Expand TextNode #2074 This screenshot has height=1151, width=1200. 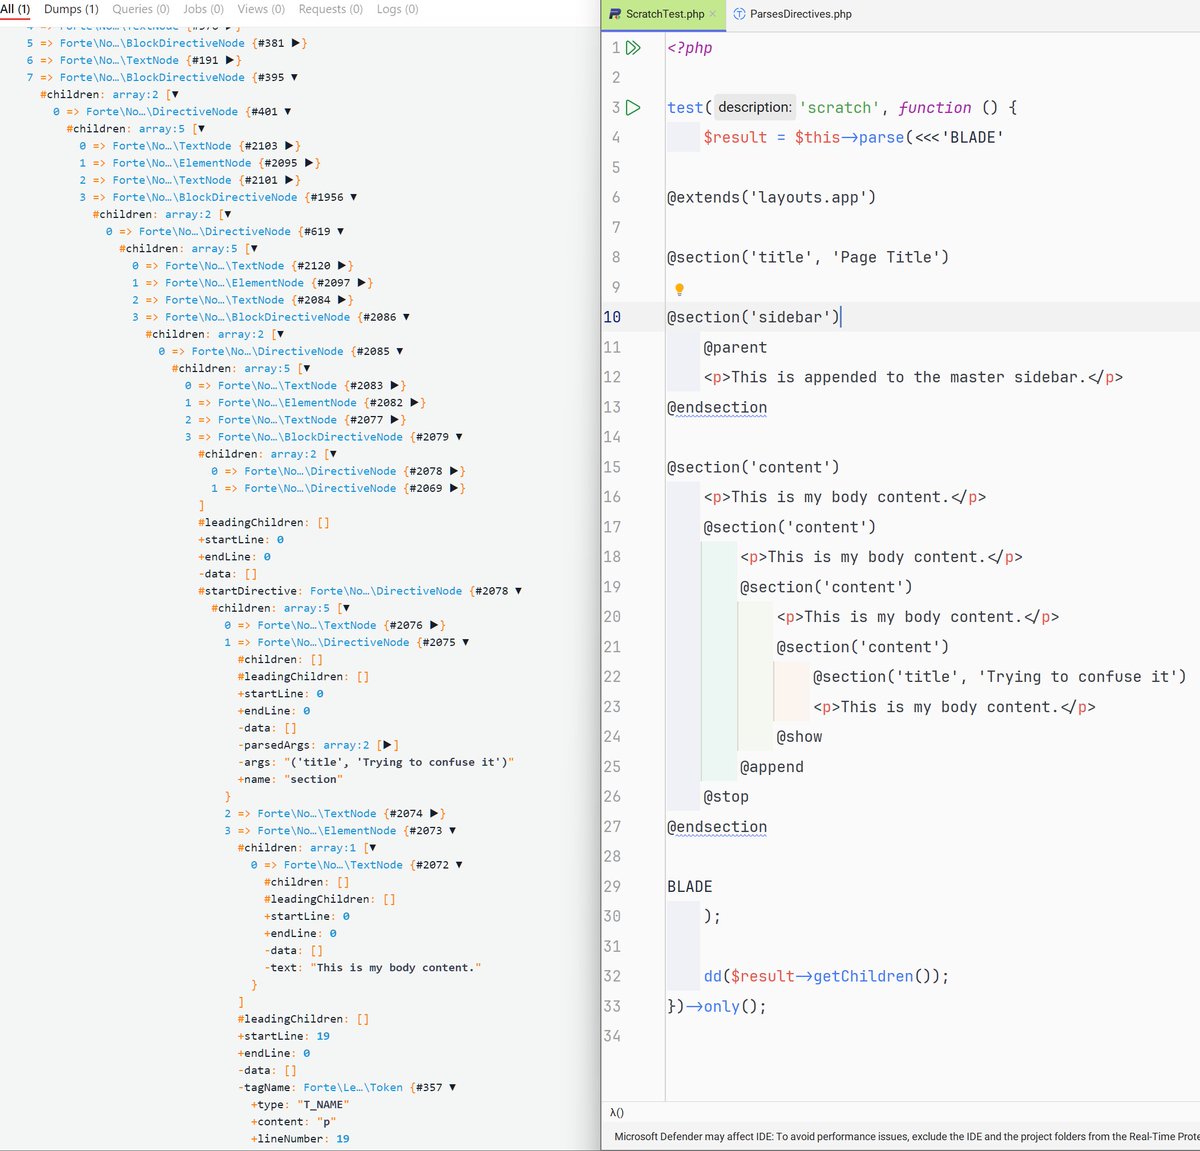point(433,814)
